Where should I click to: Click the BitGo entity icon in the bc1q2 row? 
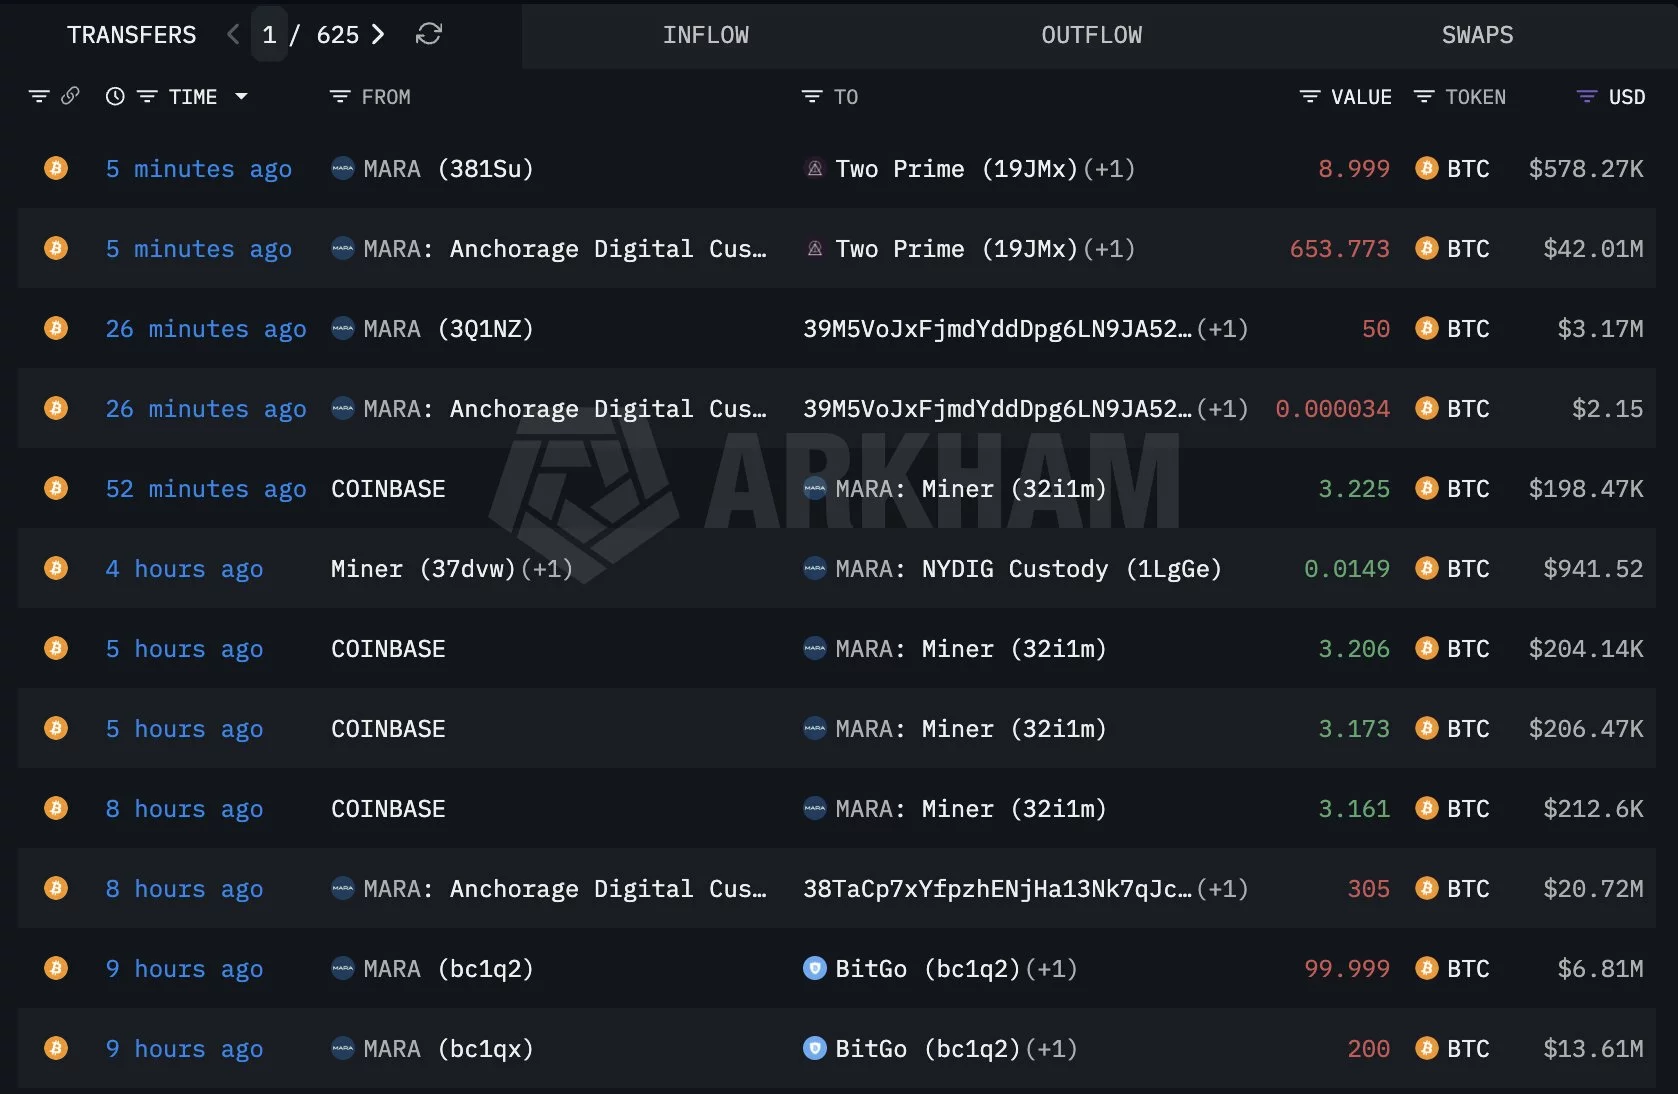click(815, 968)
